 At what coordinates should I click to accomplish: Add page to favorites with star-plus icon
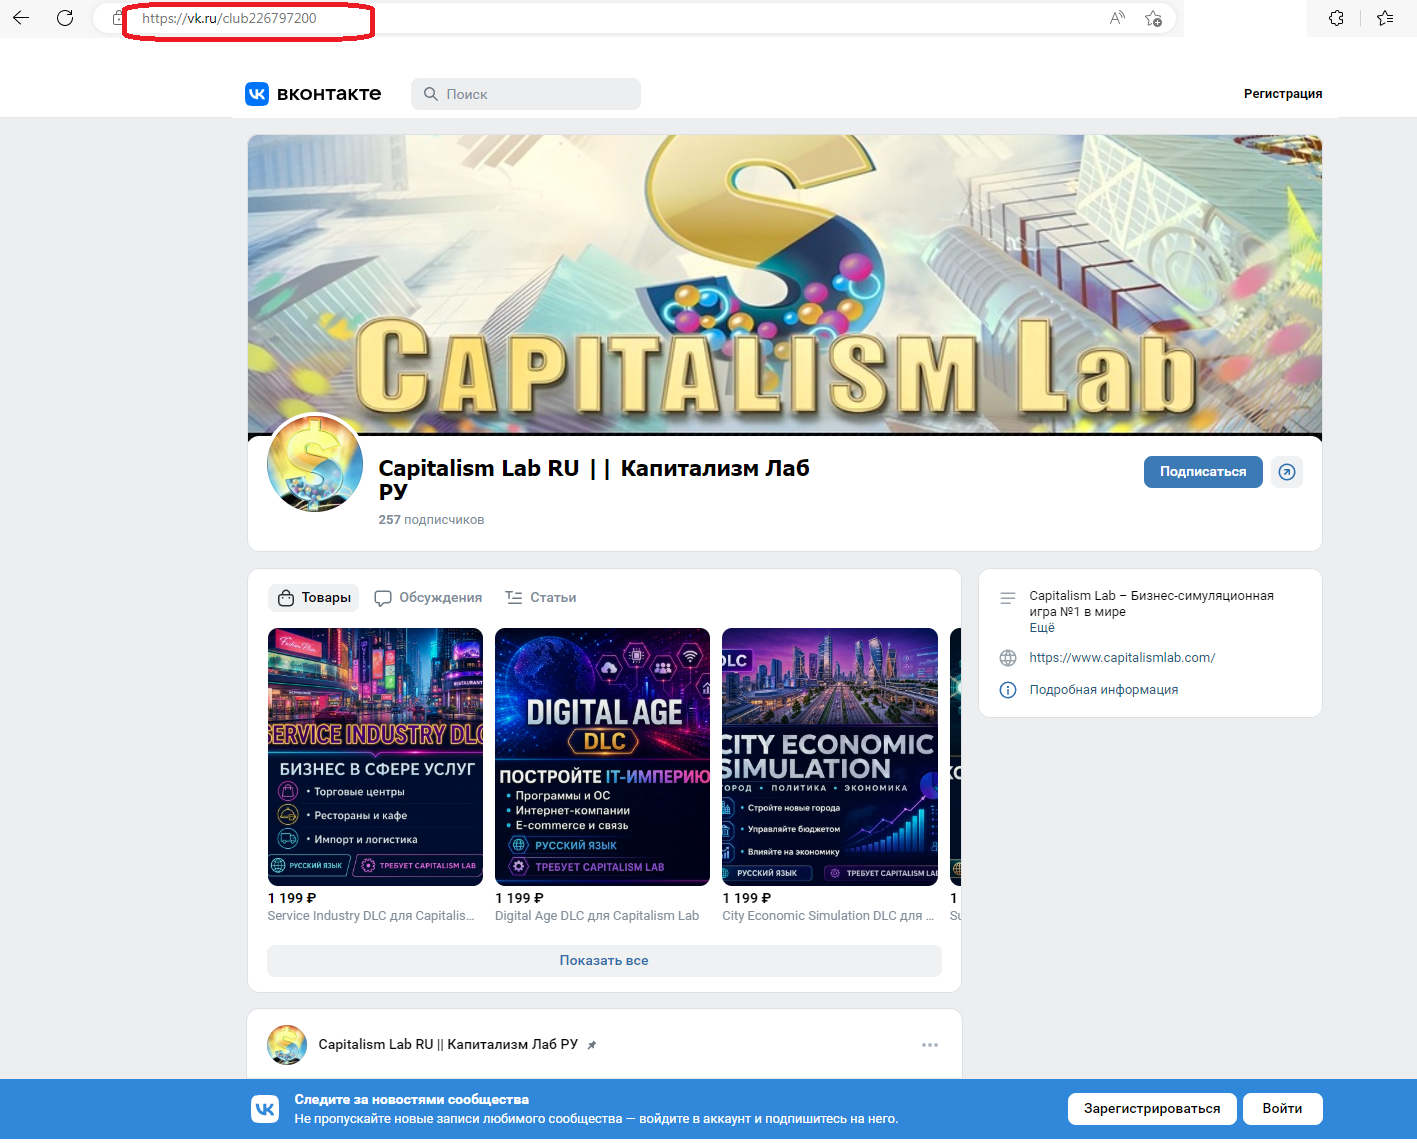1153,18
